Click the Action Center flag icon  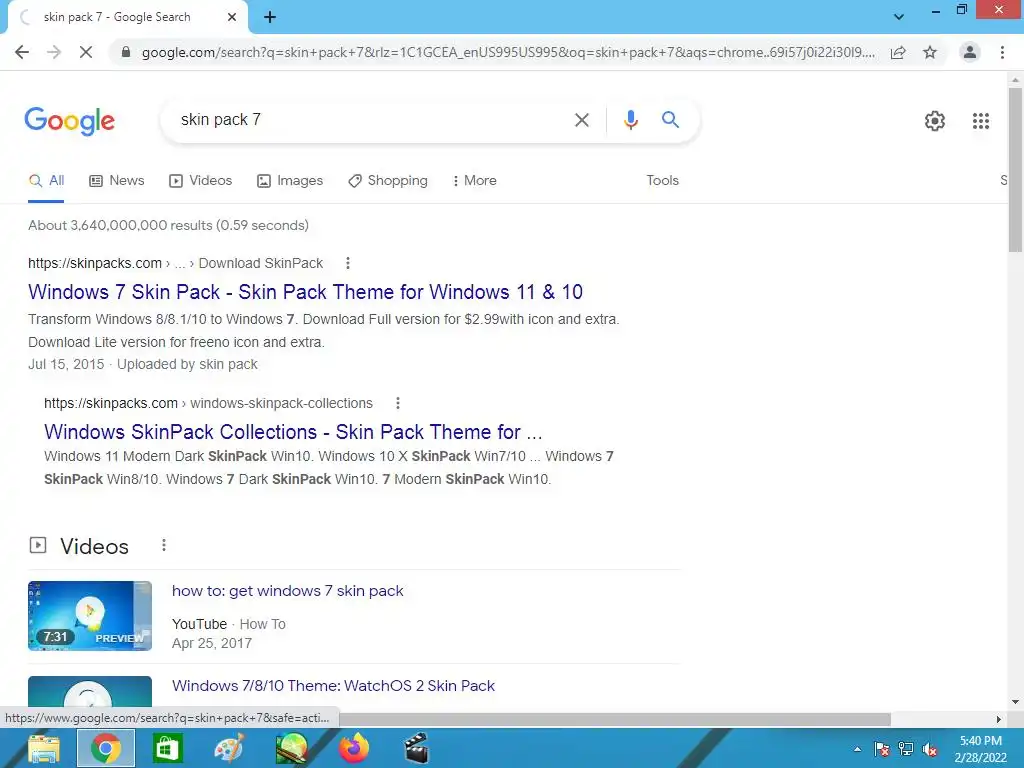pos(881,749)
